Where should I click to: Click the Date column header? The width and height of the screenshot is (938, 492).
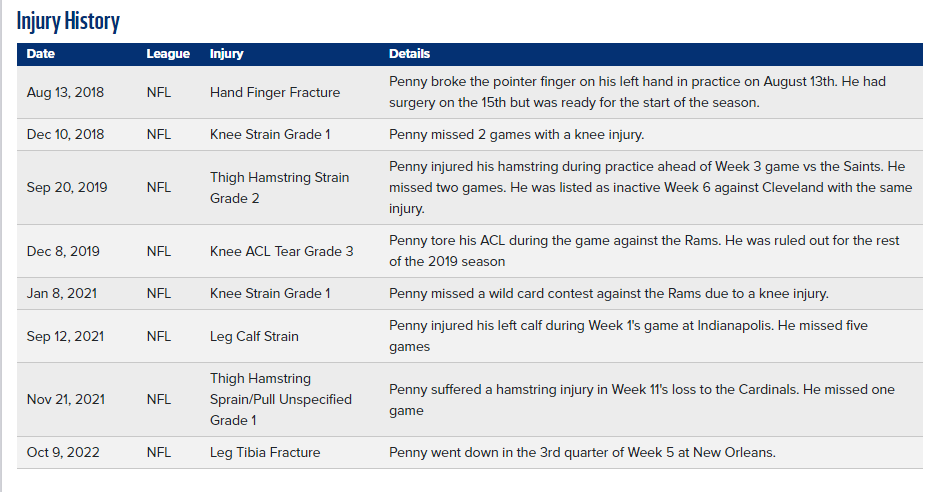[41, 54]
